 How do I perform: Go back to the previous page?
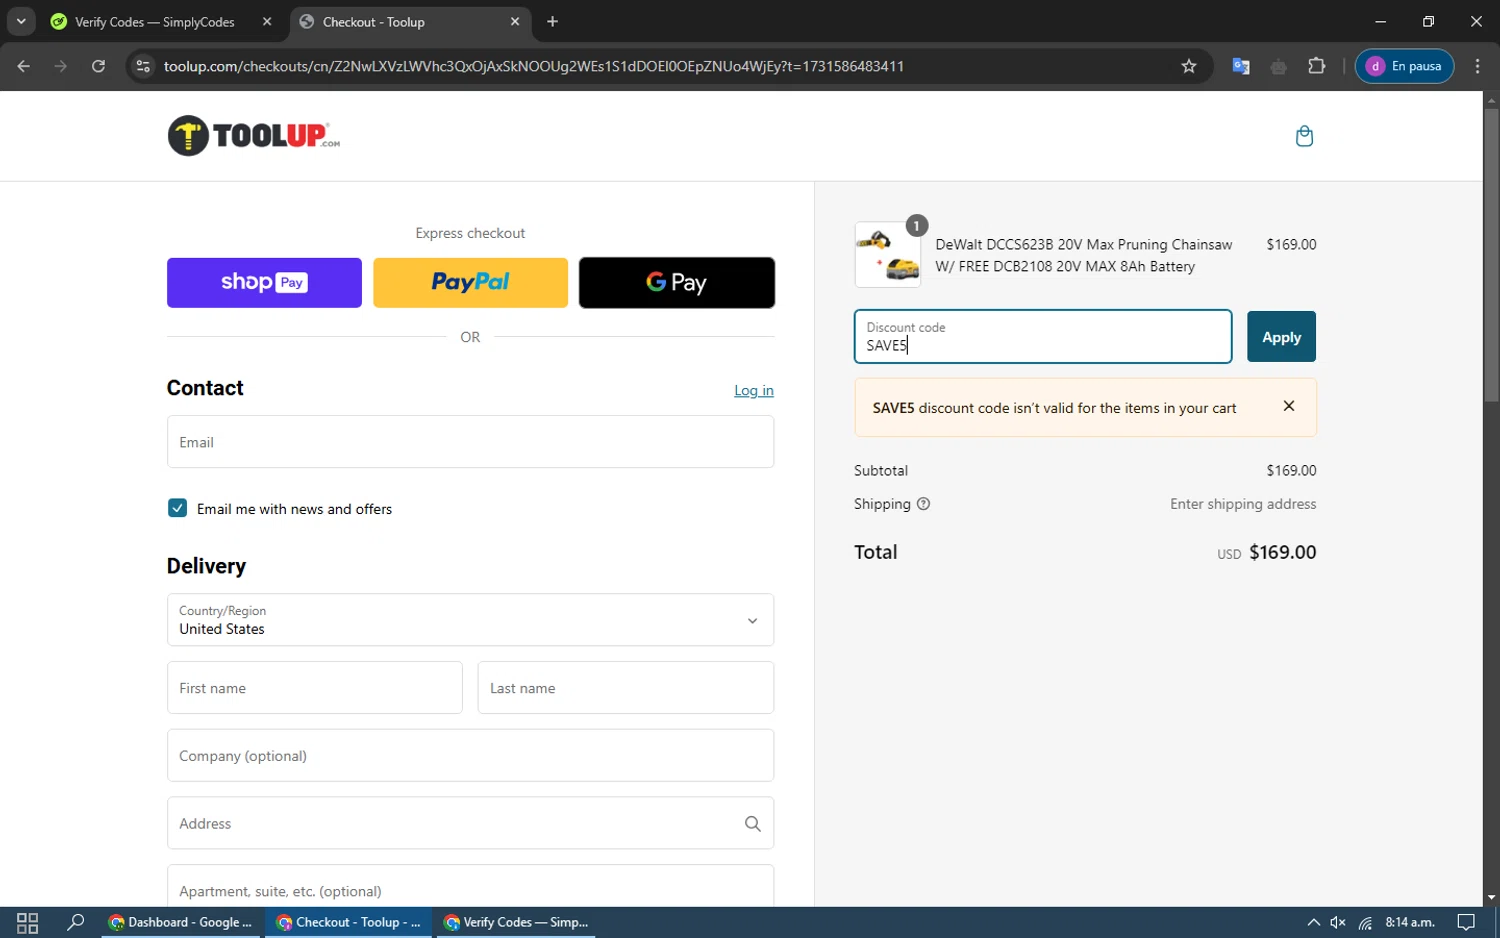pos(24,66)
